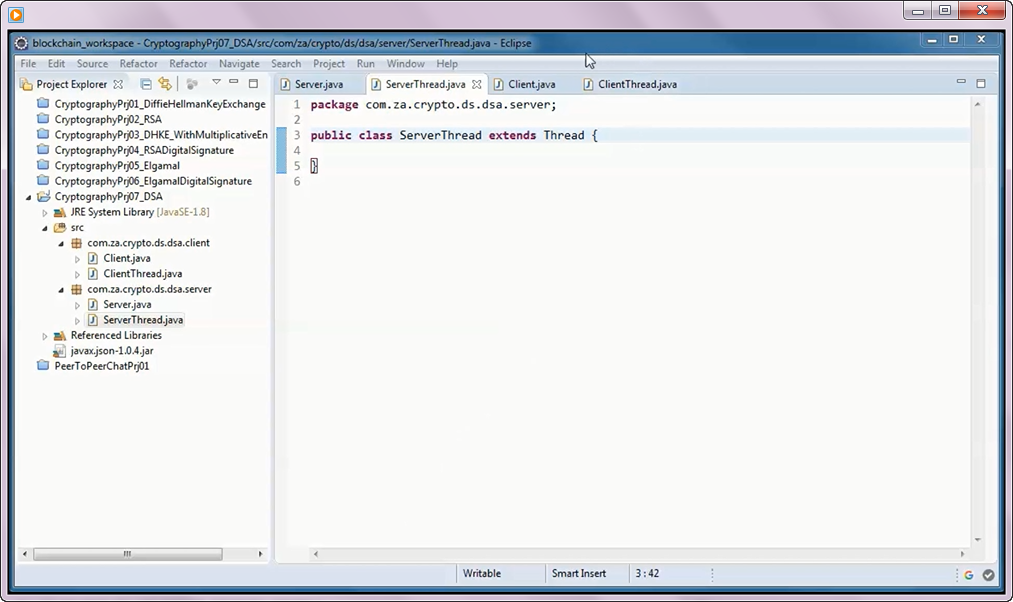This screenshot has height=602, width=1013.
Task: Close the ServerThread.java editor tab
Action: click(476, 84)
